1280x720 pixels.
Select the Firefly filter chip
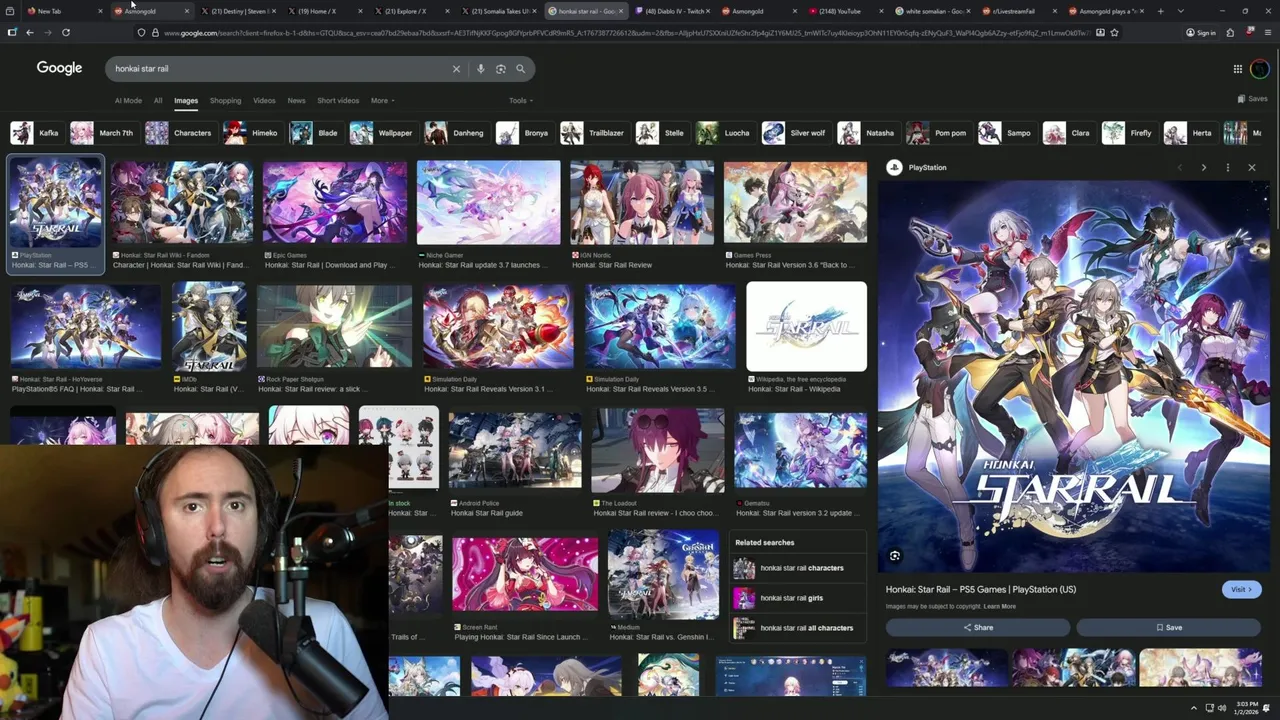(1128, 133)
